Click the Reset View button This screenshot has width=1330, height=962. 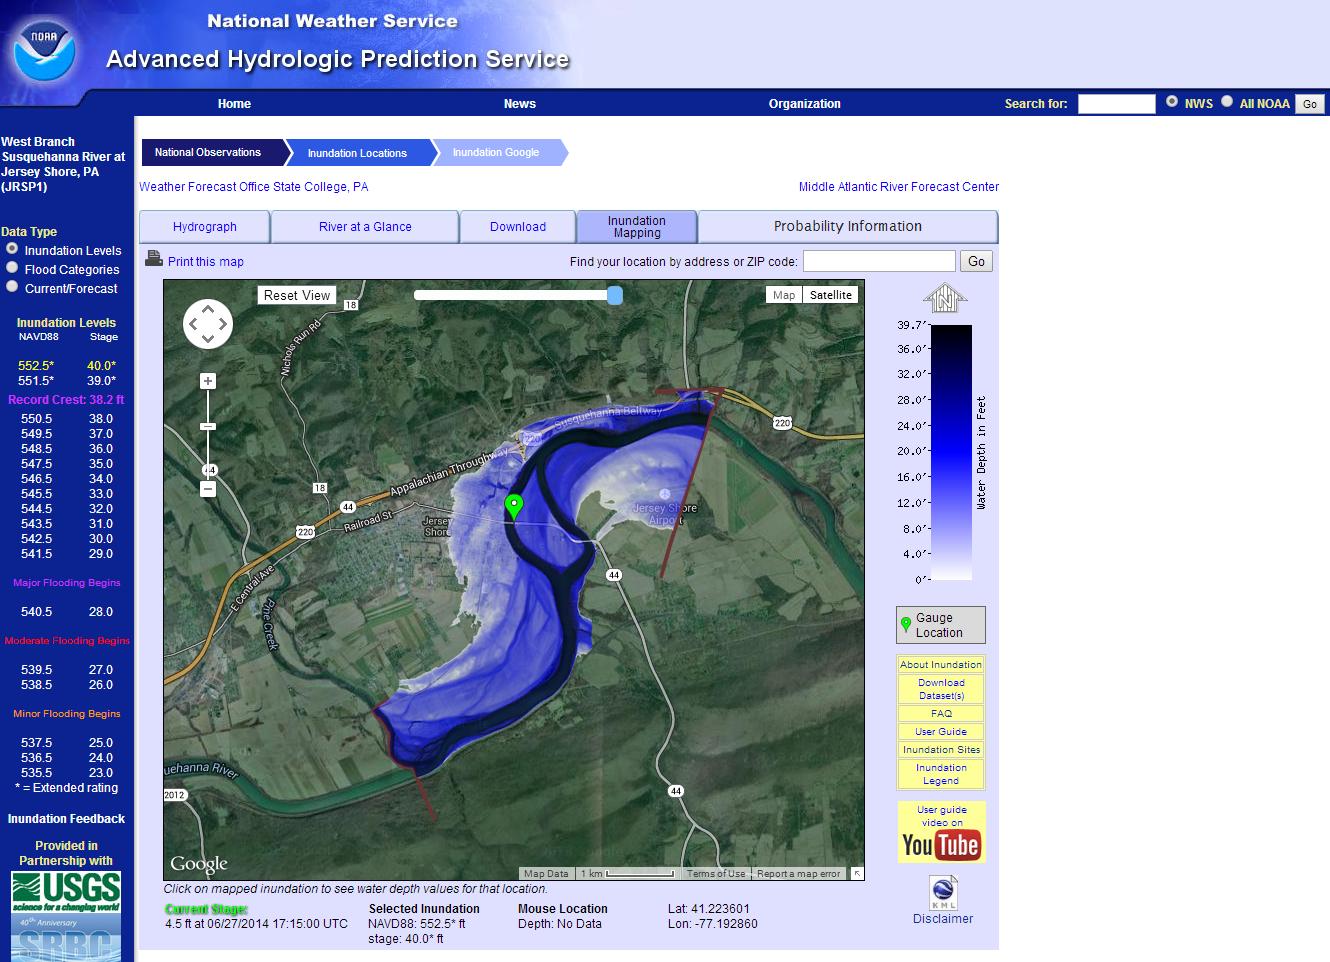pos(297,295)
